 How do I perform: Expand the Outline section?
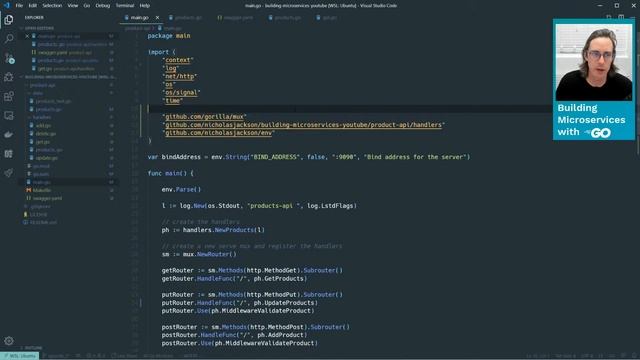point(33,348)
